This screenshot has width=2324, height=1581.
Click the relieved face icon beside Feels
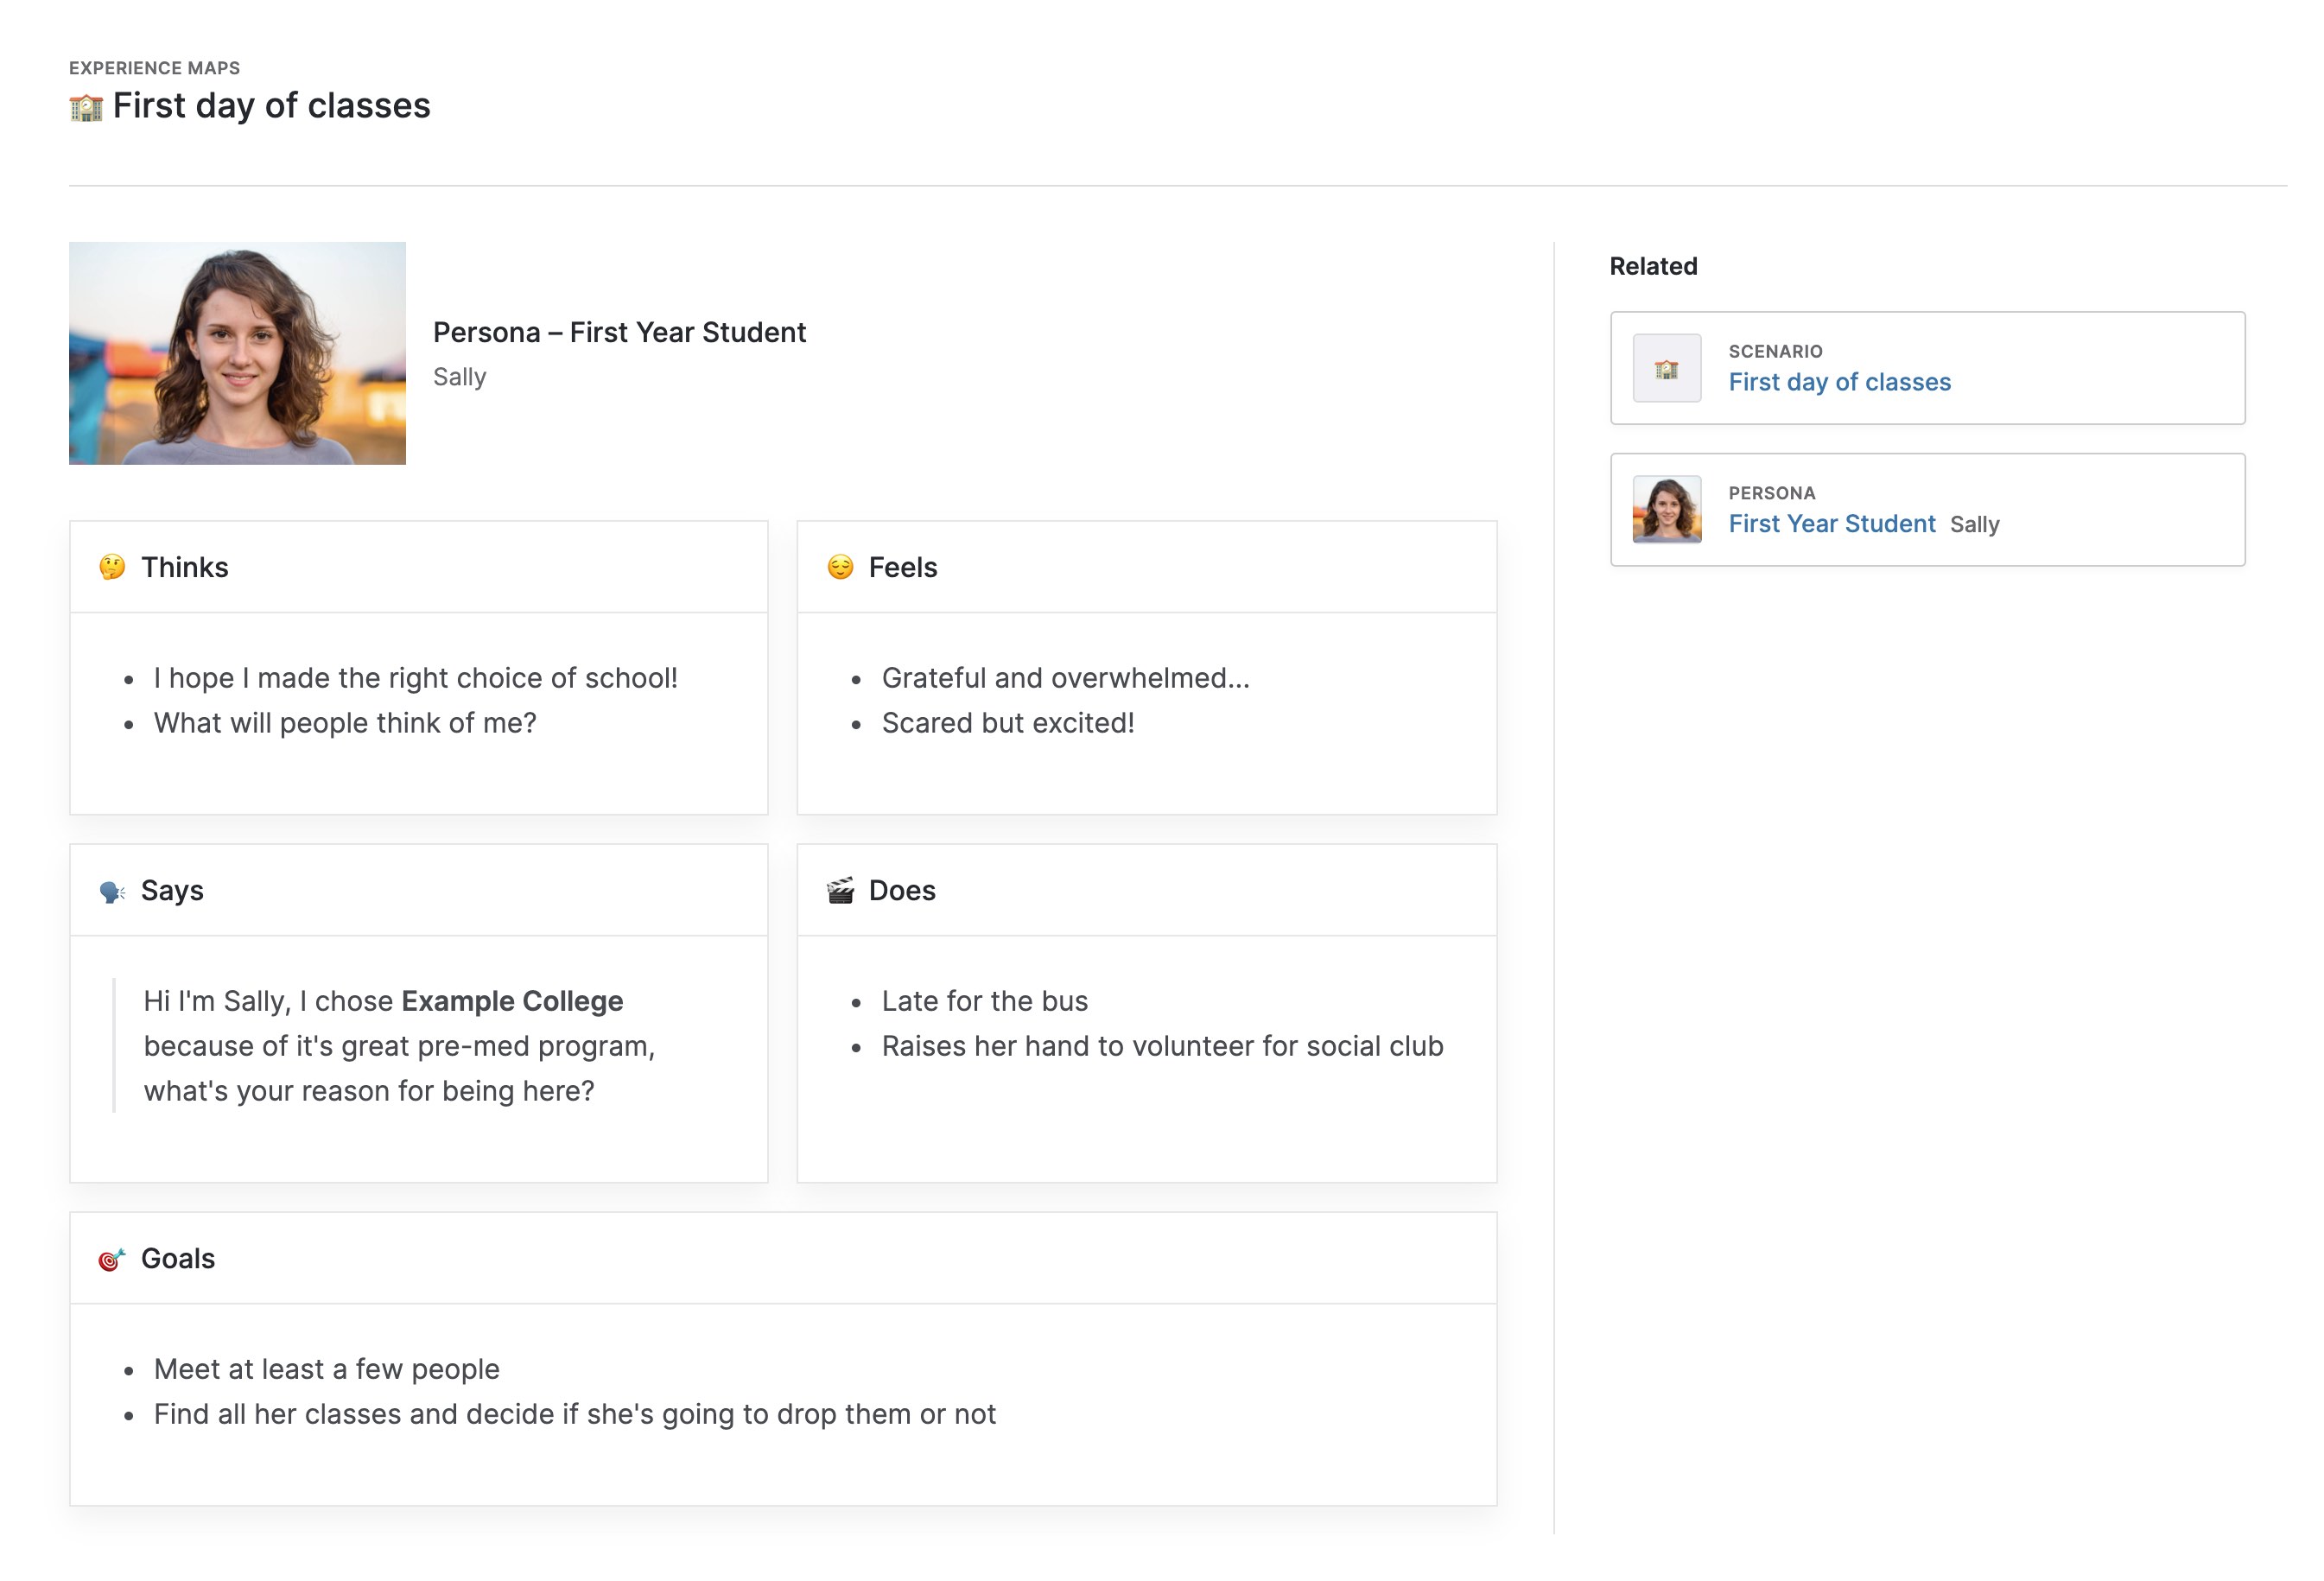(x=841, y=567)
